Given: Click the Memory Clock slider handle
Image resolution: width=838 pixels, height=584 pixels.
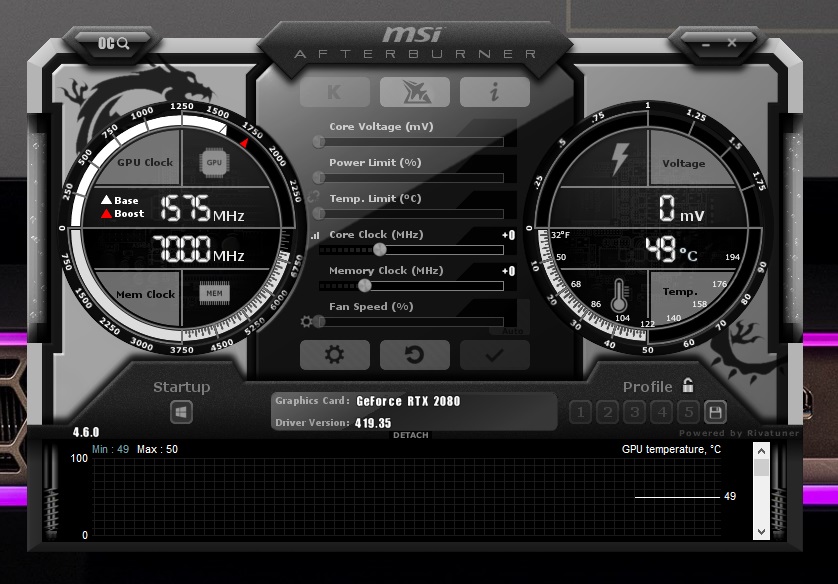Looking at the screenshot, I should click(x=364, y=286).
